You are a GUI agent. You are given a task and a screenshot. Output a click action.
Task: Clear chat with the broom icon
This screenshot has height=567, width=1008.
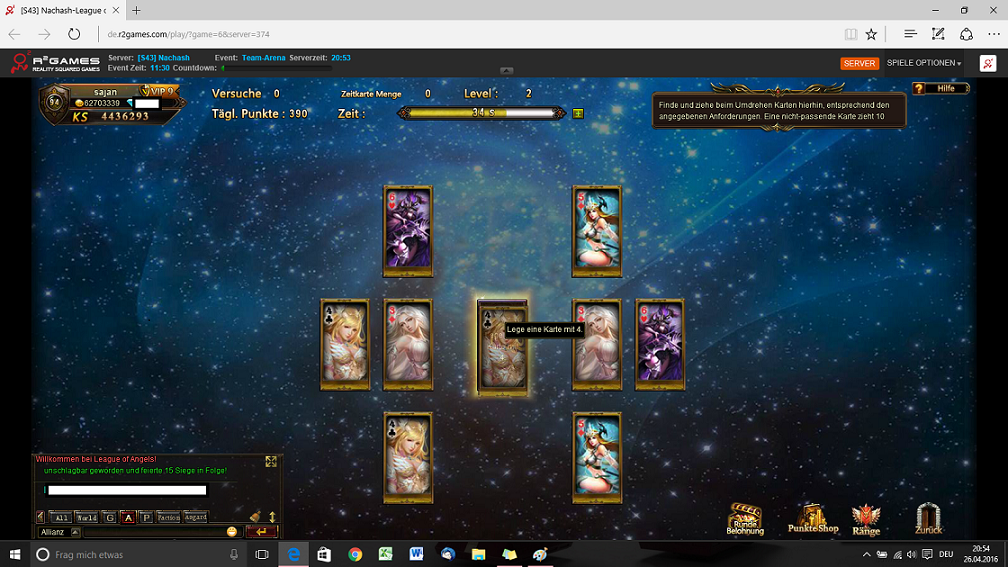tap(255, 517)
